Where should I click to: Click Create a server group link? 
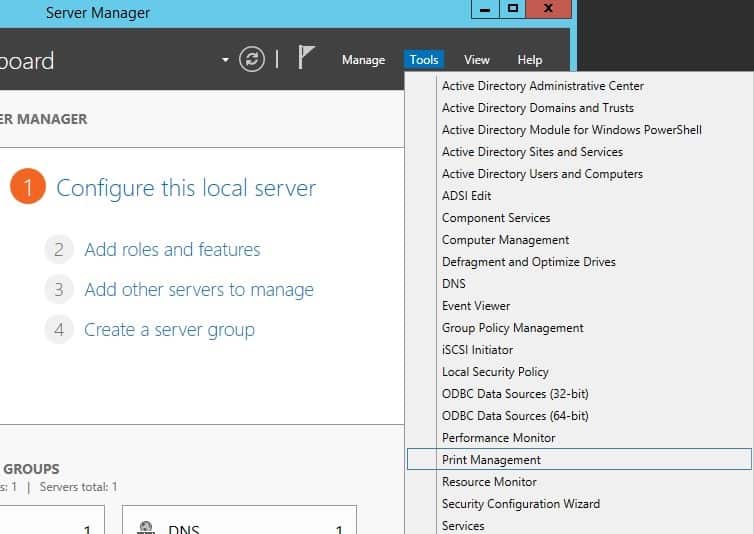pyautogui.click(x=169, y=330)
